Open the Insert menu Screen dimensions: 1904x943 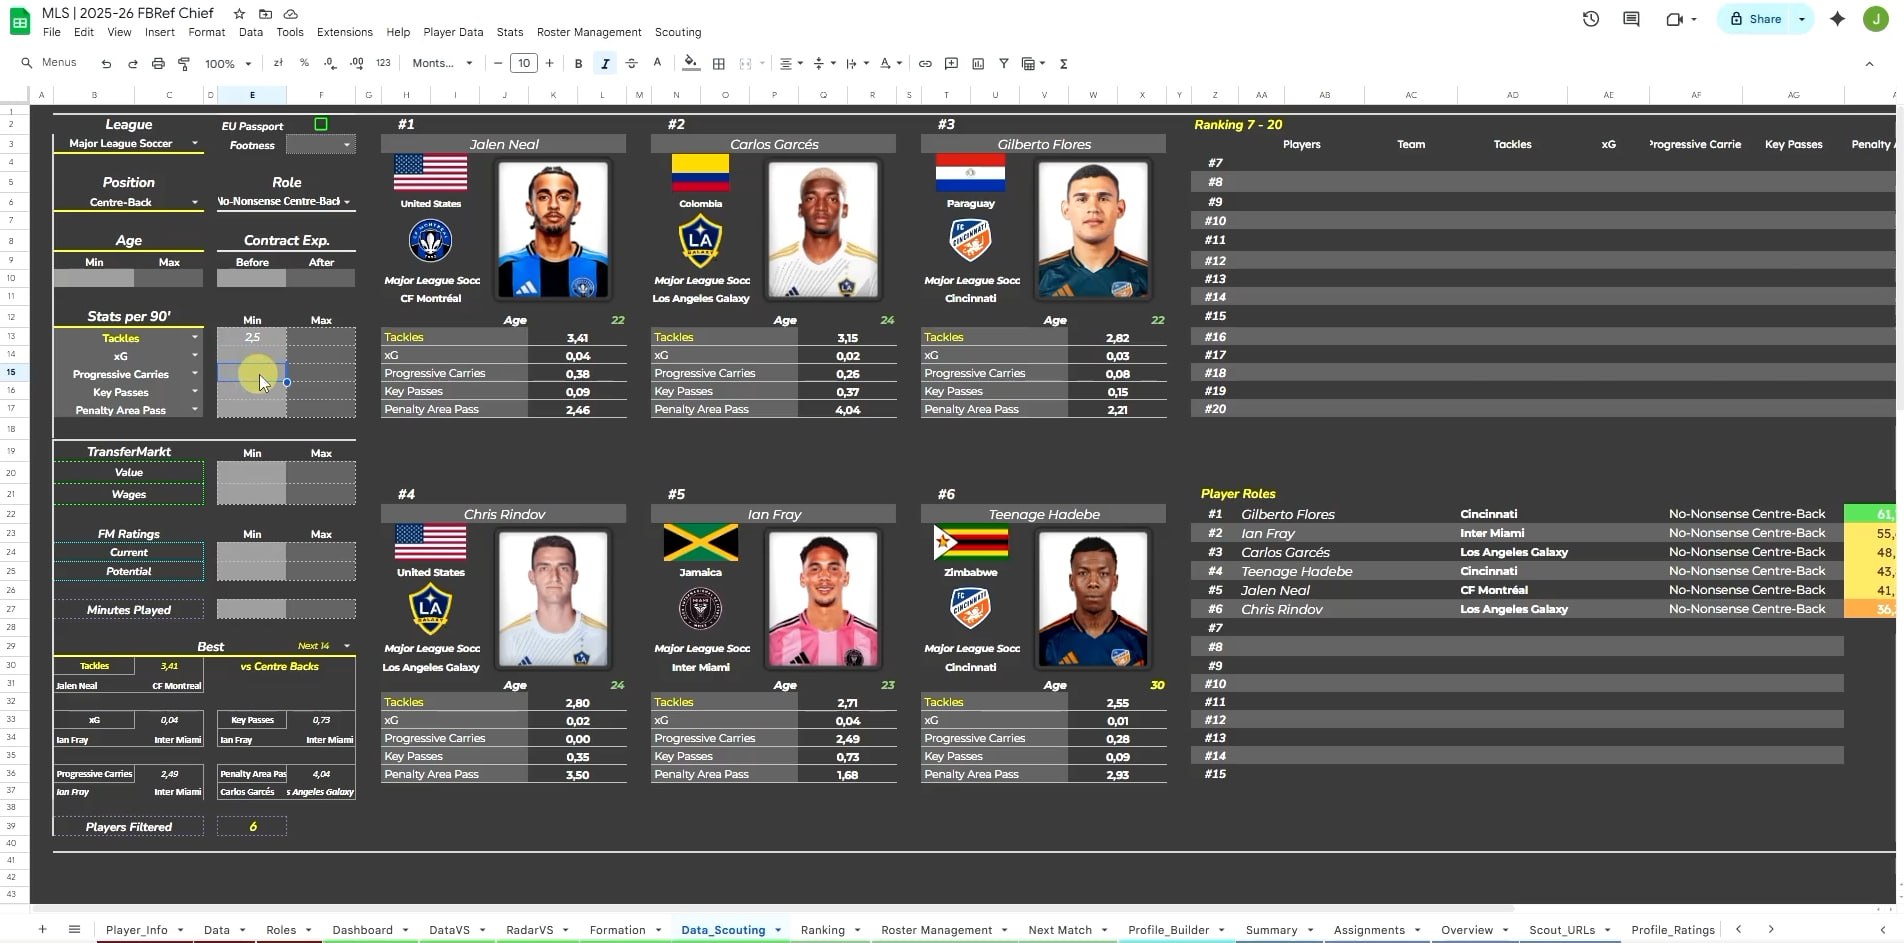click(160, 32)
